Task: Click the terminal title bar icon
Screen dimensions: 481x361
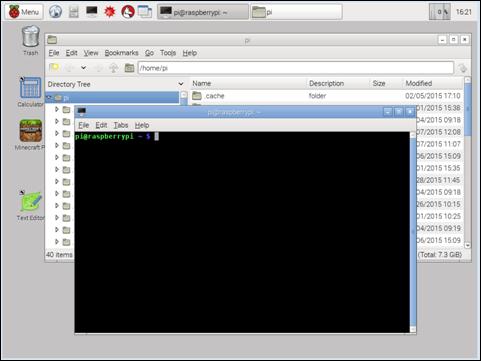Action: pos(81,112)
